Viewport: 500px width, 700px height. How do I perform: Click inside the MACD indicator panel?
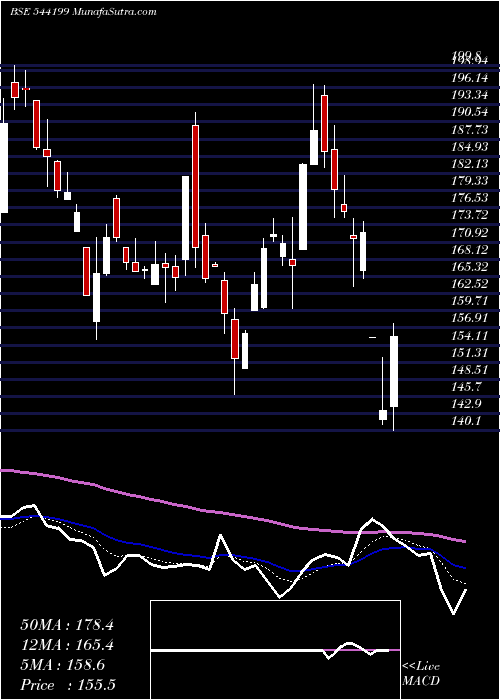click(275, 650)
